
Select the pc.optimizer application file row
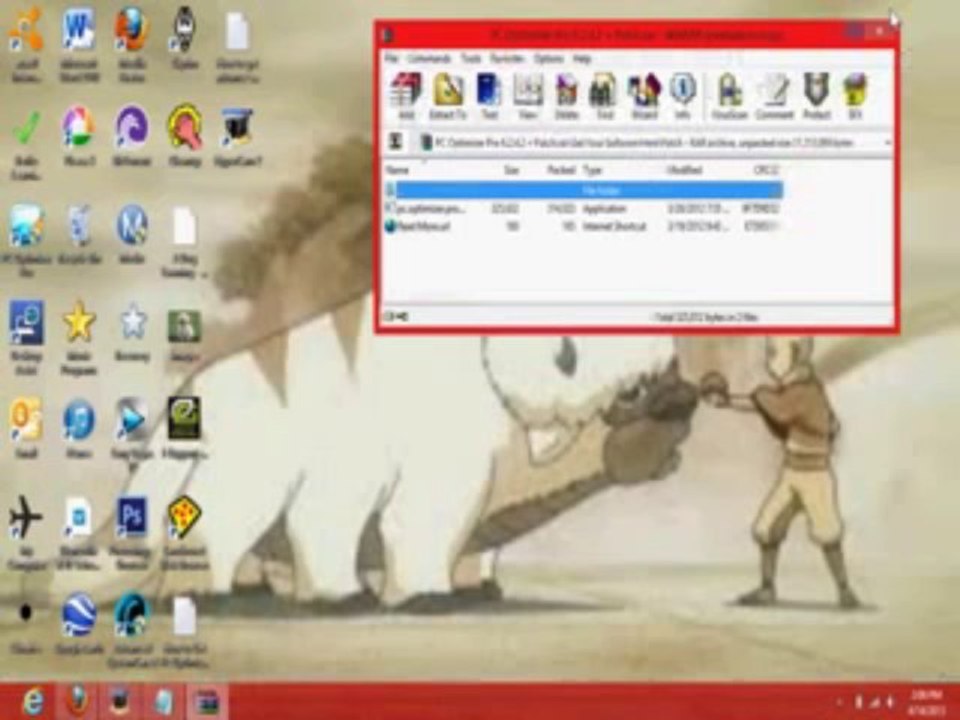[583, 209]
